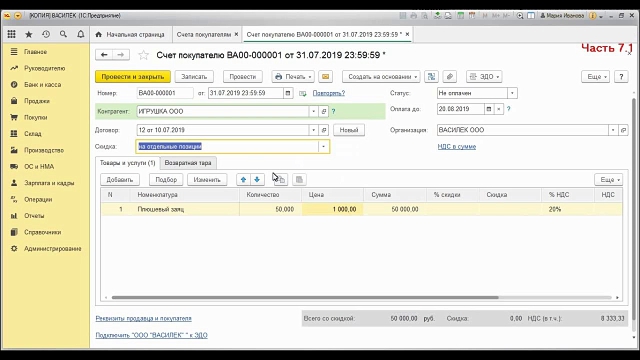The width and height of the screenshot is (640, 360).
Task: Expand the Создать на основании menu
Action: (381, 77)
